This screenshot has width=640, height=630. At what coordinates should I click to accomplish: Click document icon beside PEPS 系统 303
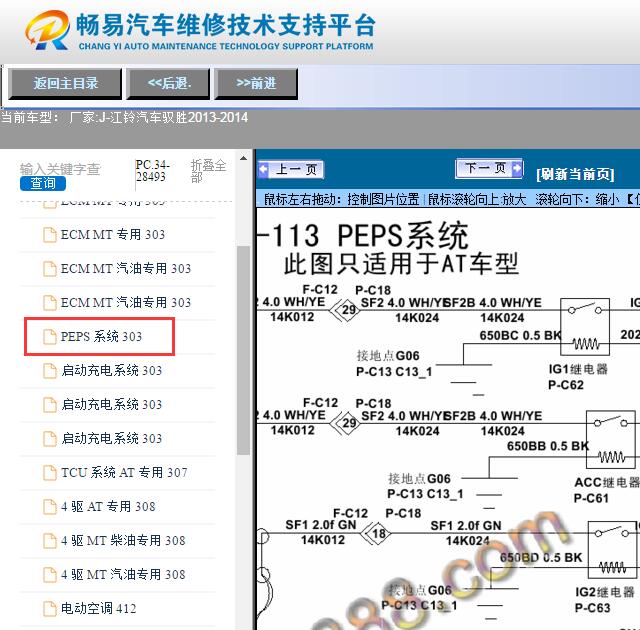[50, 337]
